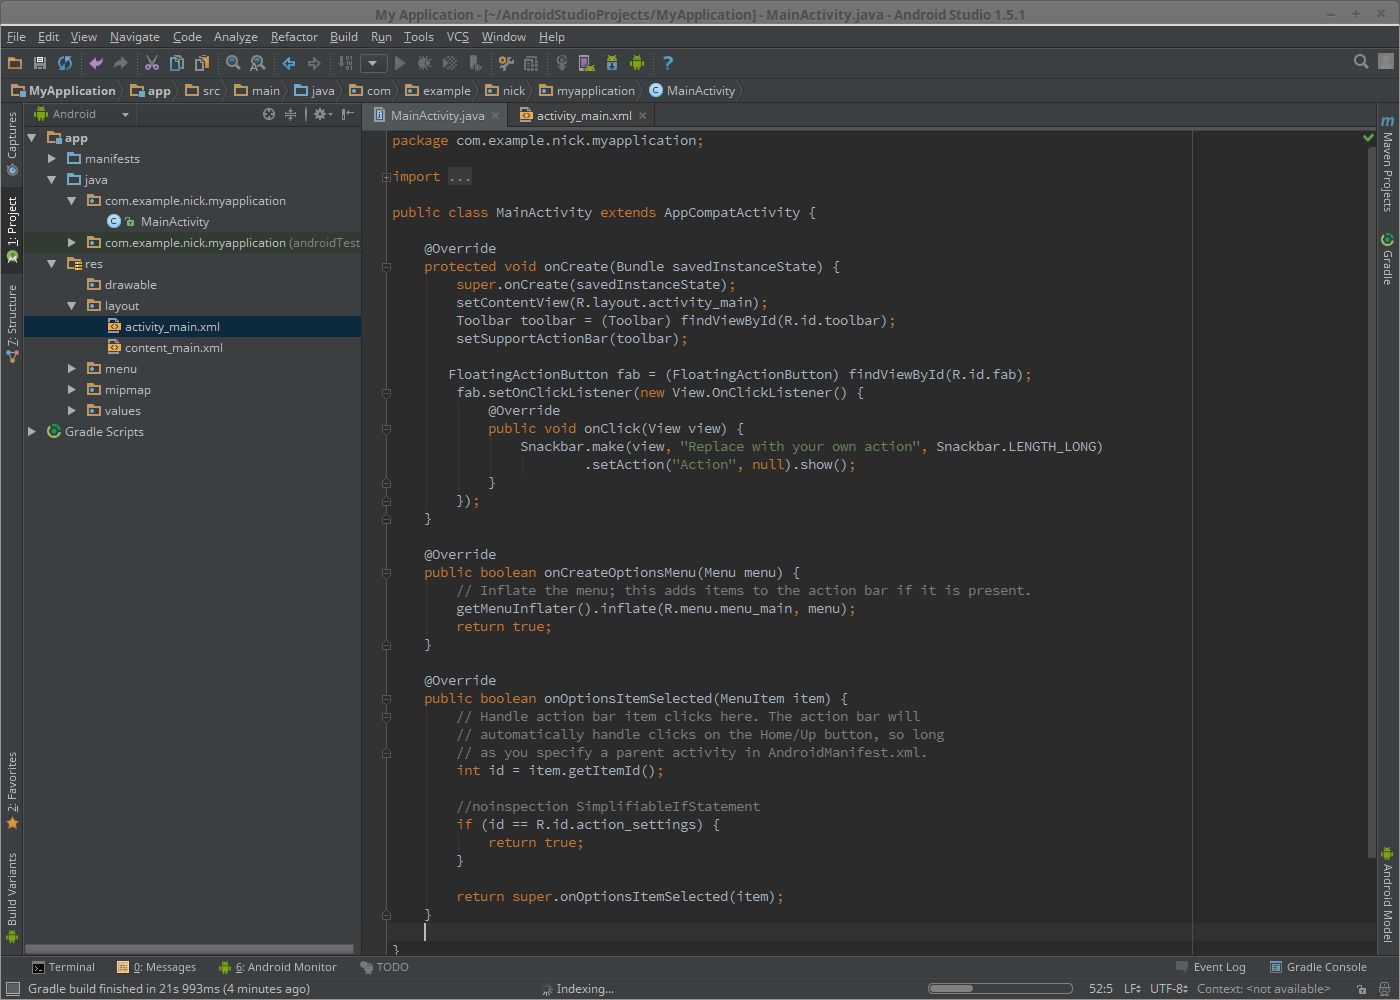Expand the Gradle Scripts node
The image size is (1400, 1000).
pos(32,432)
